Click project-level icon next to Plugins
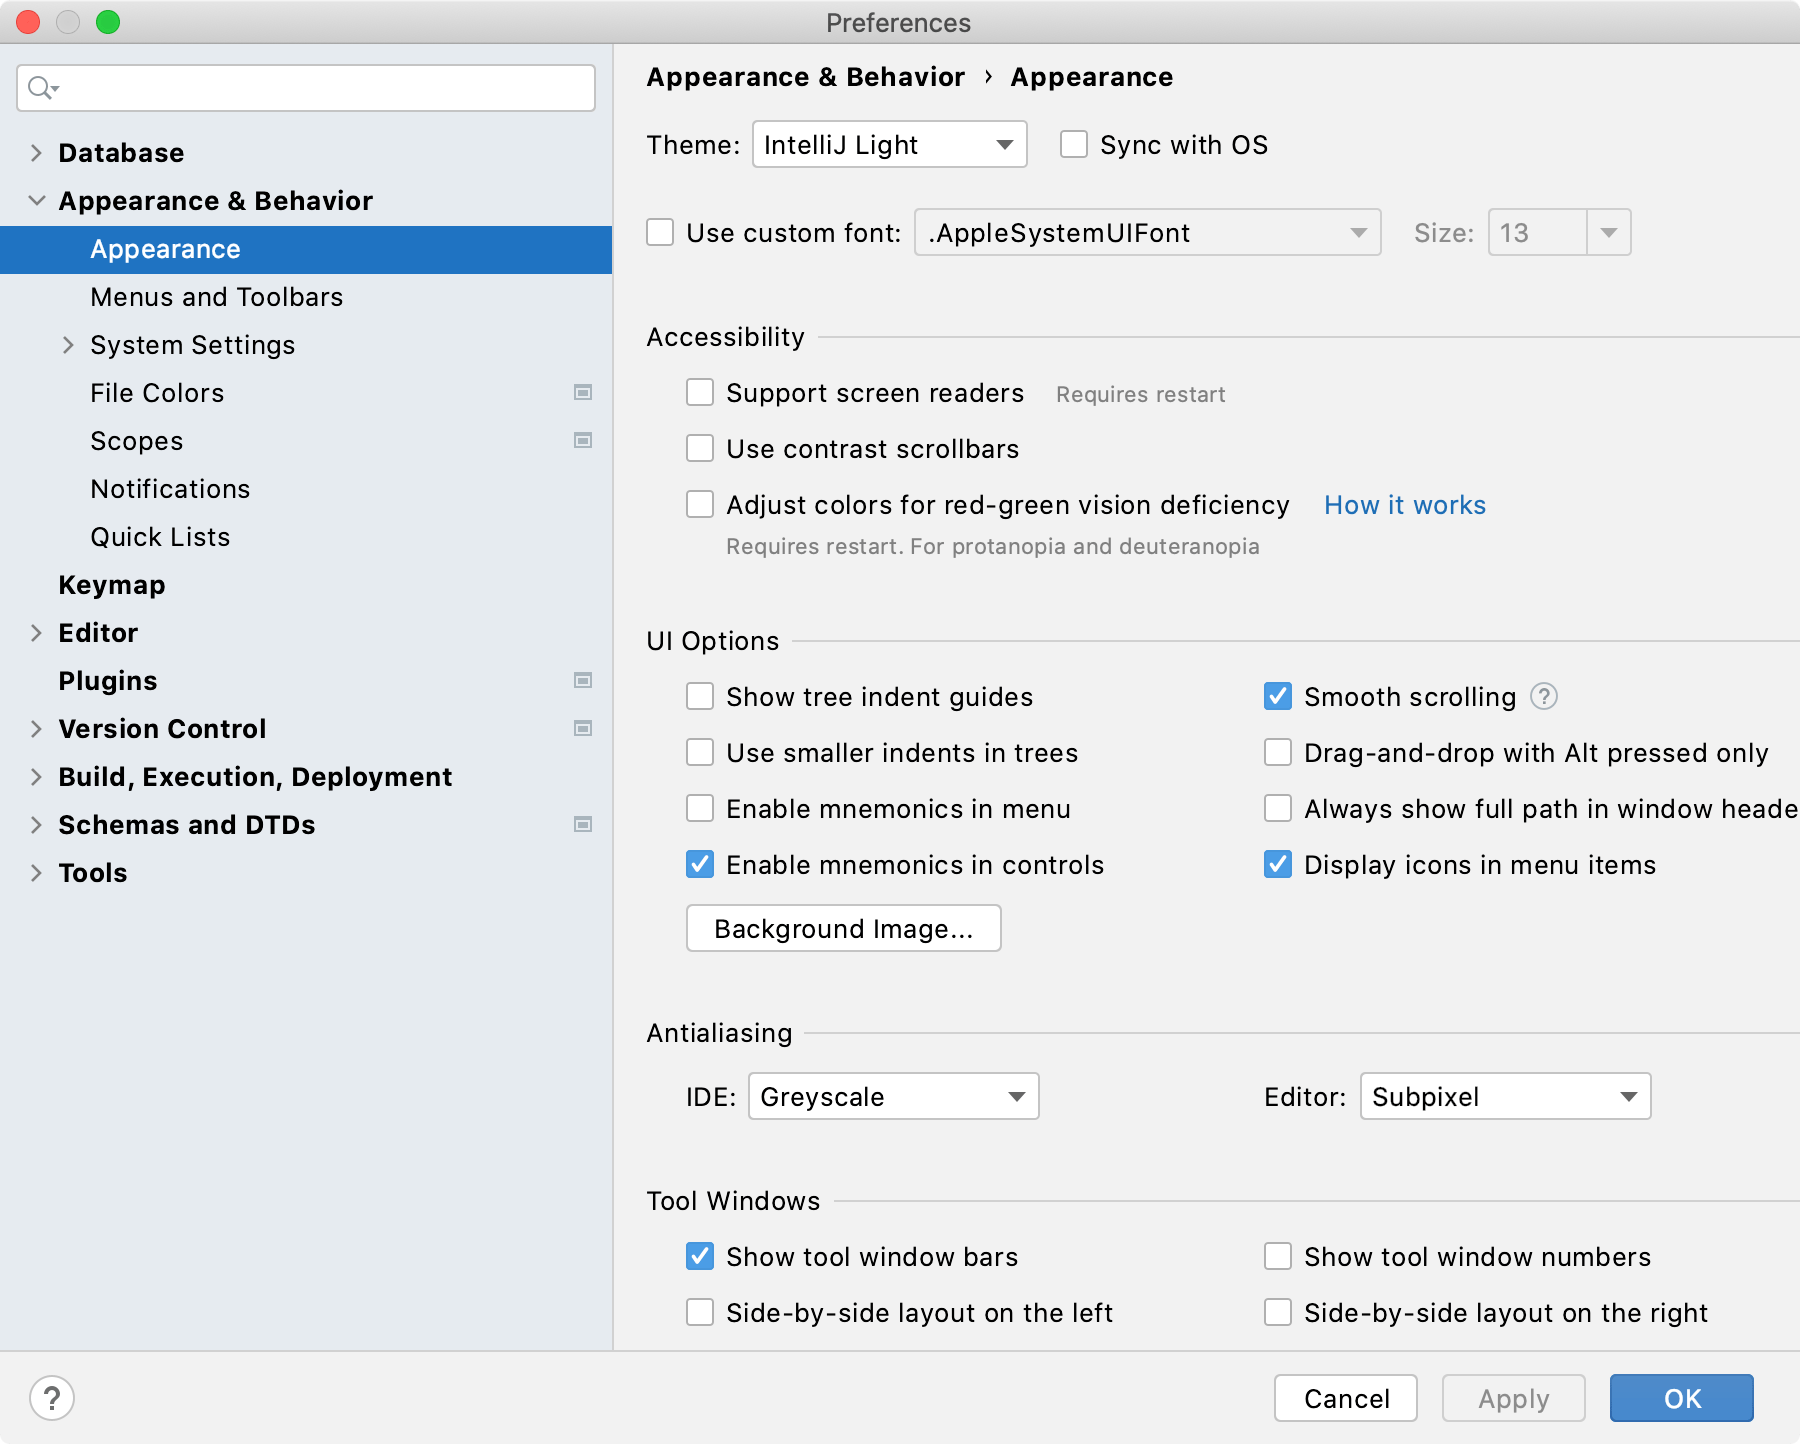The width and height of the screenshot is (1800, 1444). coord(583,681)
